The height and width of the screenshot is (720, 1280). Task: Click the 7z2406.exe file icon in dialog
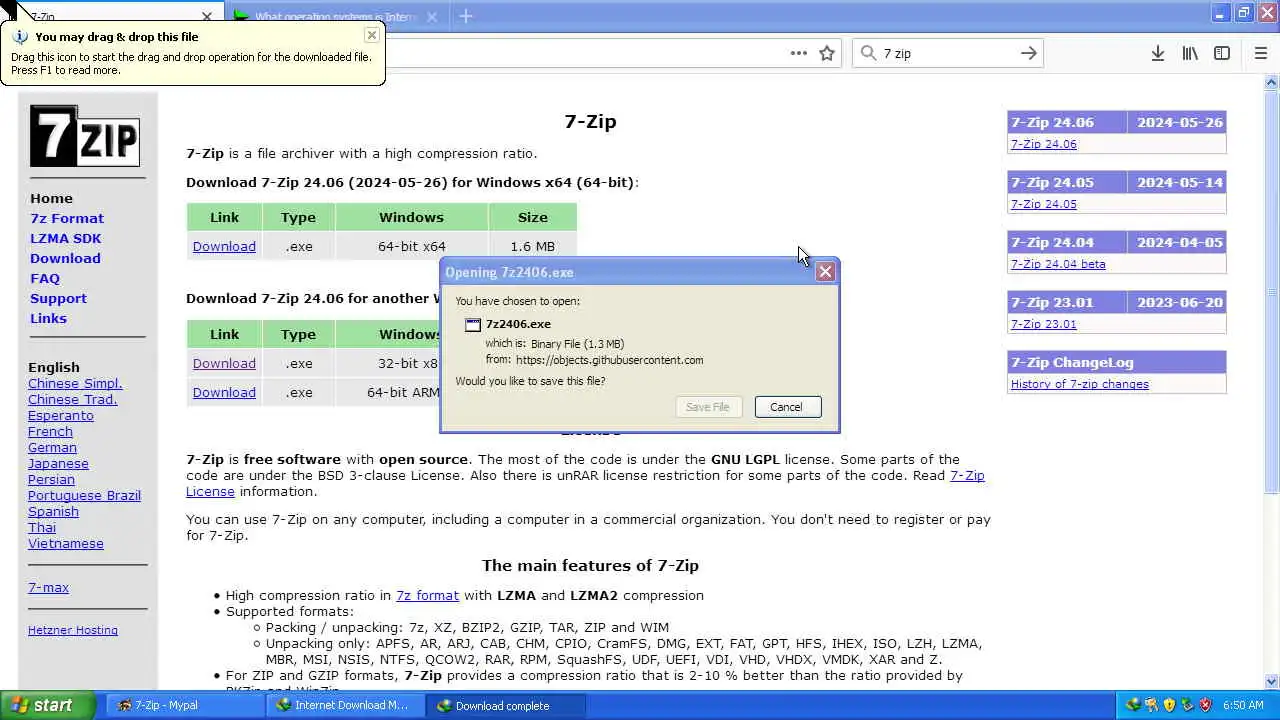pos(473,324)
